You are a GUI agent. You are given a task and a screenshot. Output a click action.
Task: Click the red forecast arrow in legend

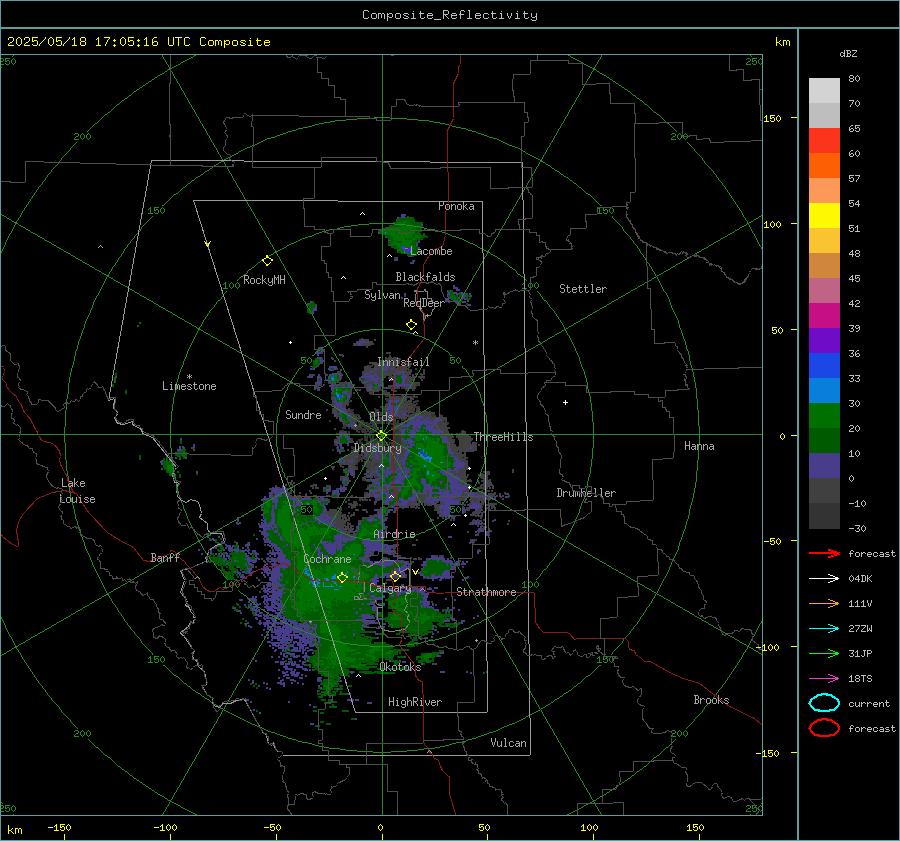[824, 553]
